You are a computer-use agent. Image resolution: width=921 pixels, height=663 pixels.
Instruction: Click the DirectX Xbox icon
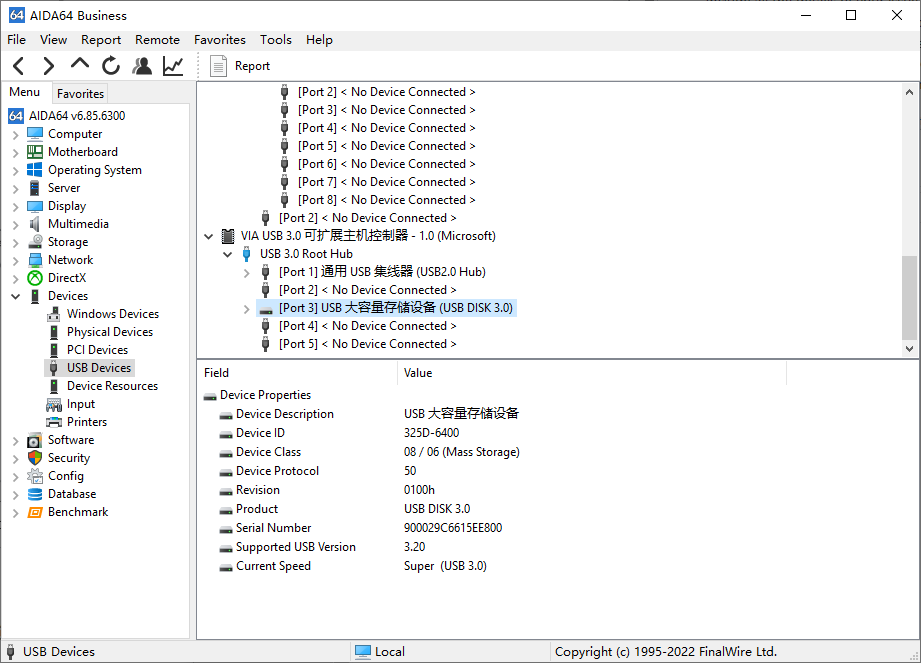click(x=35, y=278)
